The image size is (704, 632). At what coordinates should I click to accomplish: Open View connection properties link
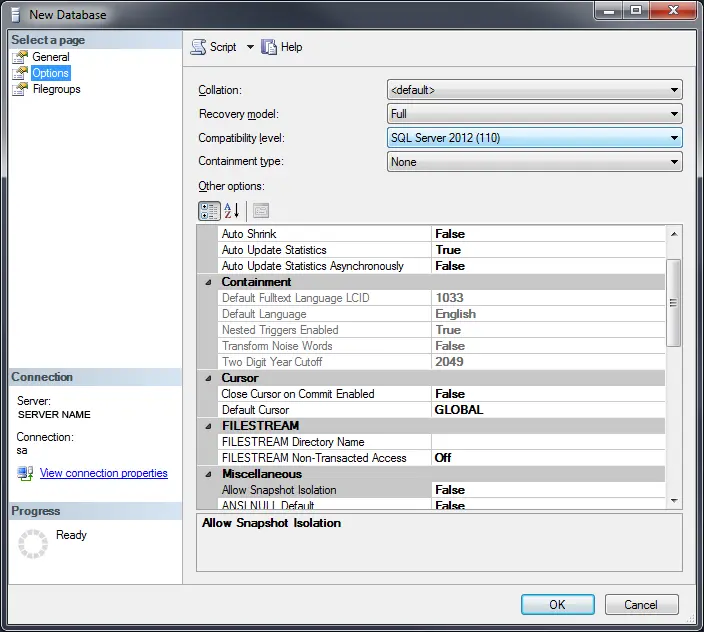click(x=103, y=473)
